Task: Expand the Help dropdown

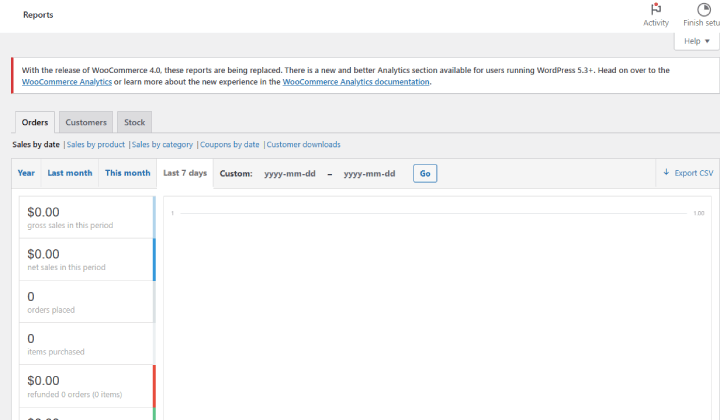Action: point(697,41)
